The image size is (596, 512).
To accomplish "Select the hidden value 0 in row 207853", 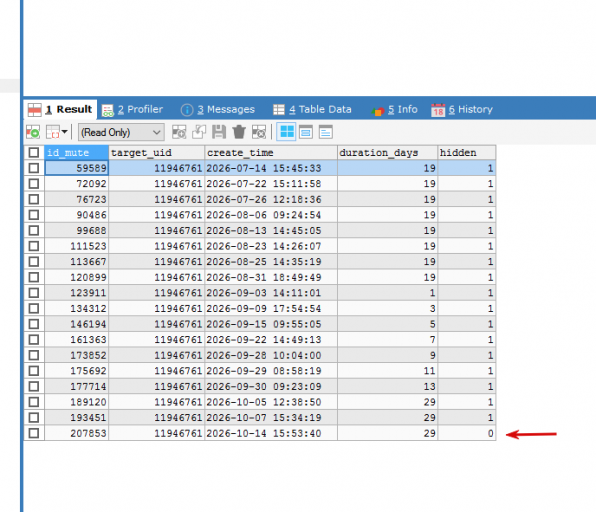I will 467,433.
